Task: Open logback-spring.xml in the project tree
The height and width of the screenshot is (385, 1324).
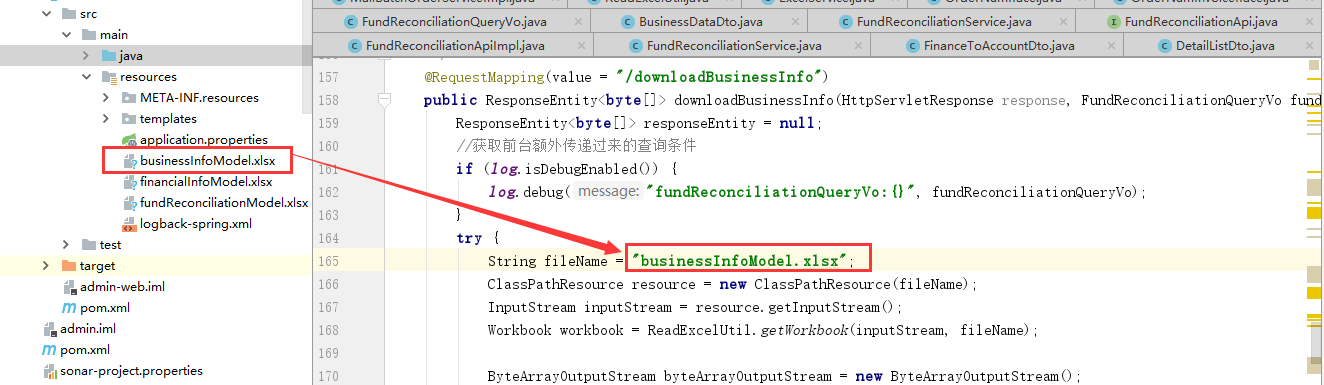Action: click(195, 224)
